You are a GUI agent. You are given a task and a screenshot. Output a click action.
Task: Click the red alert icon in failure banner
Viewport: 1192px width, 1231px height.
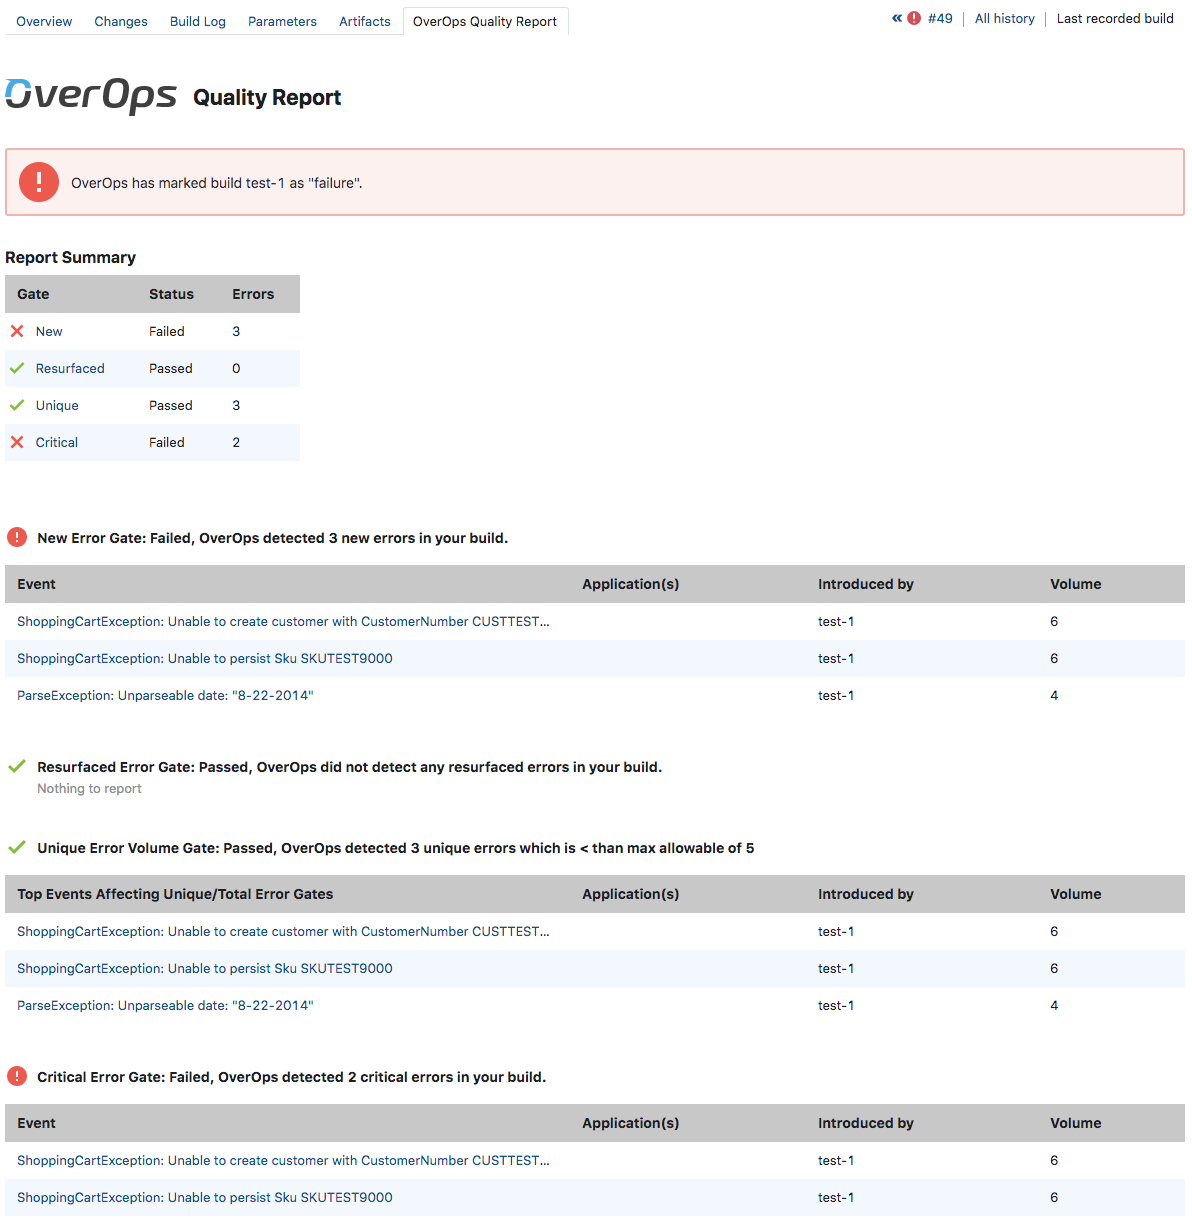click(39, 182)
